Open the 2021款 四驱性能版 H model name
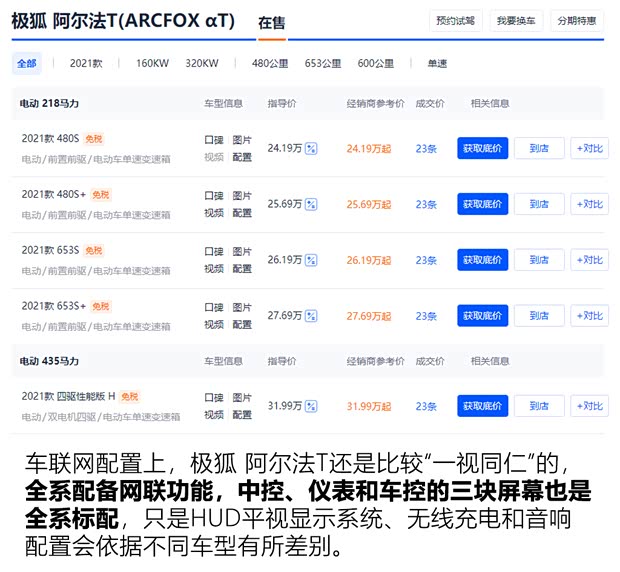620x572 pixels. coord(68,396)
